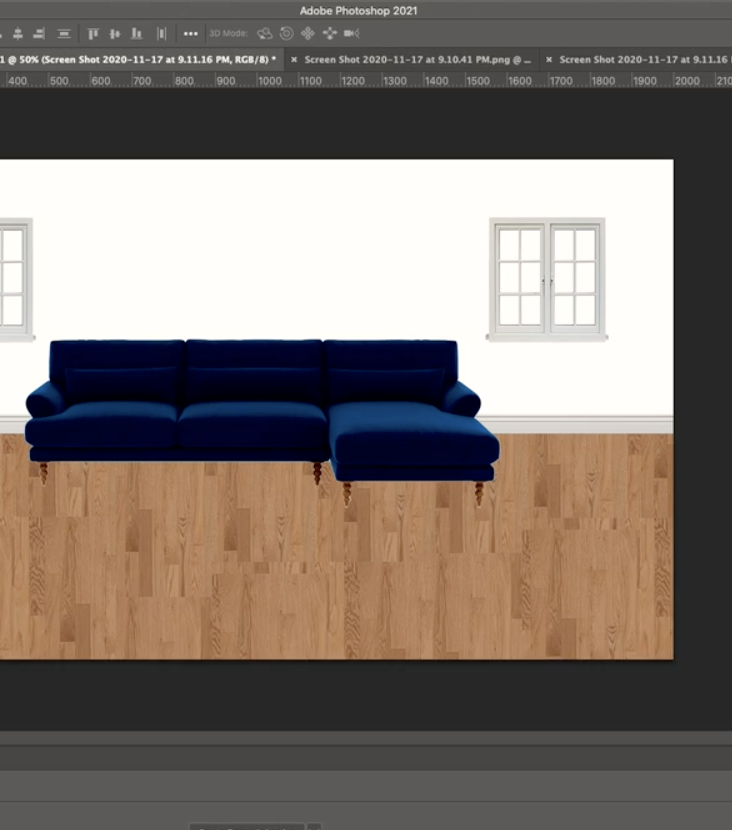Viewport: 732px width, 830px height.
Task: Open the three-dot align and distribute options
Action: point(190,33)
